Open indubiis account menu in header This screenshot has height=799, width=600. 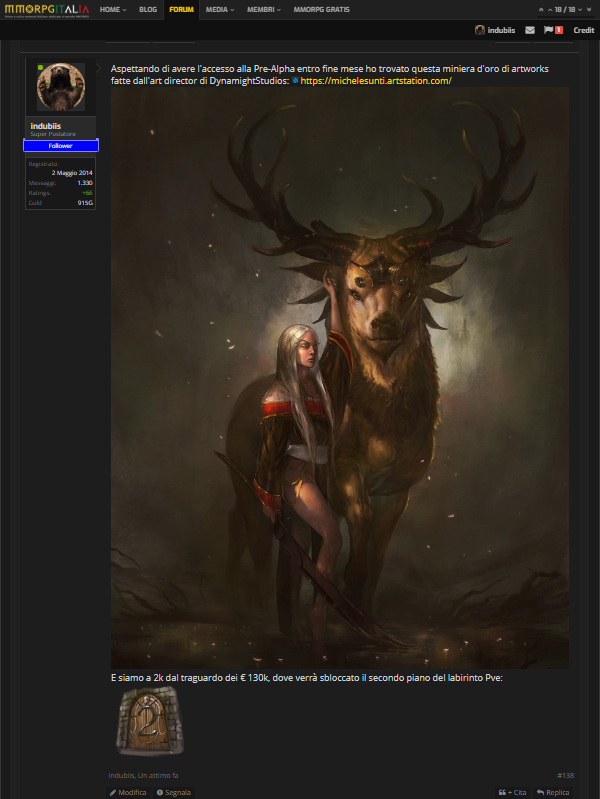pyautogui.click(x=495, y=30)
